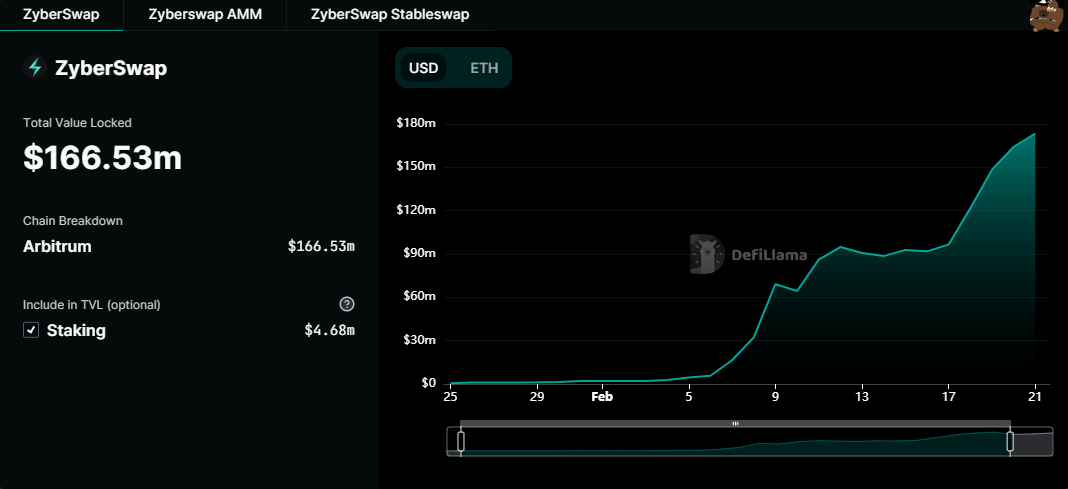Click the Chain Breakdown label
Screen dimensions: 1068x489
pyautogui.click(x=73, y=221)
